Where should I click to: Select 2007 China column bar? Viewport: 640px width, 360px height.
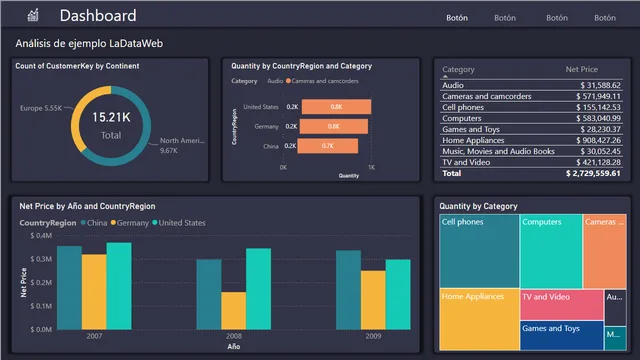tap(69, 288)
